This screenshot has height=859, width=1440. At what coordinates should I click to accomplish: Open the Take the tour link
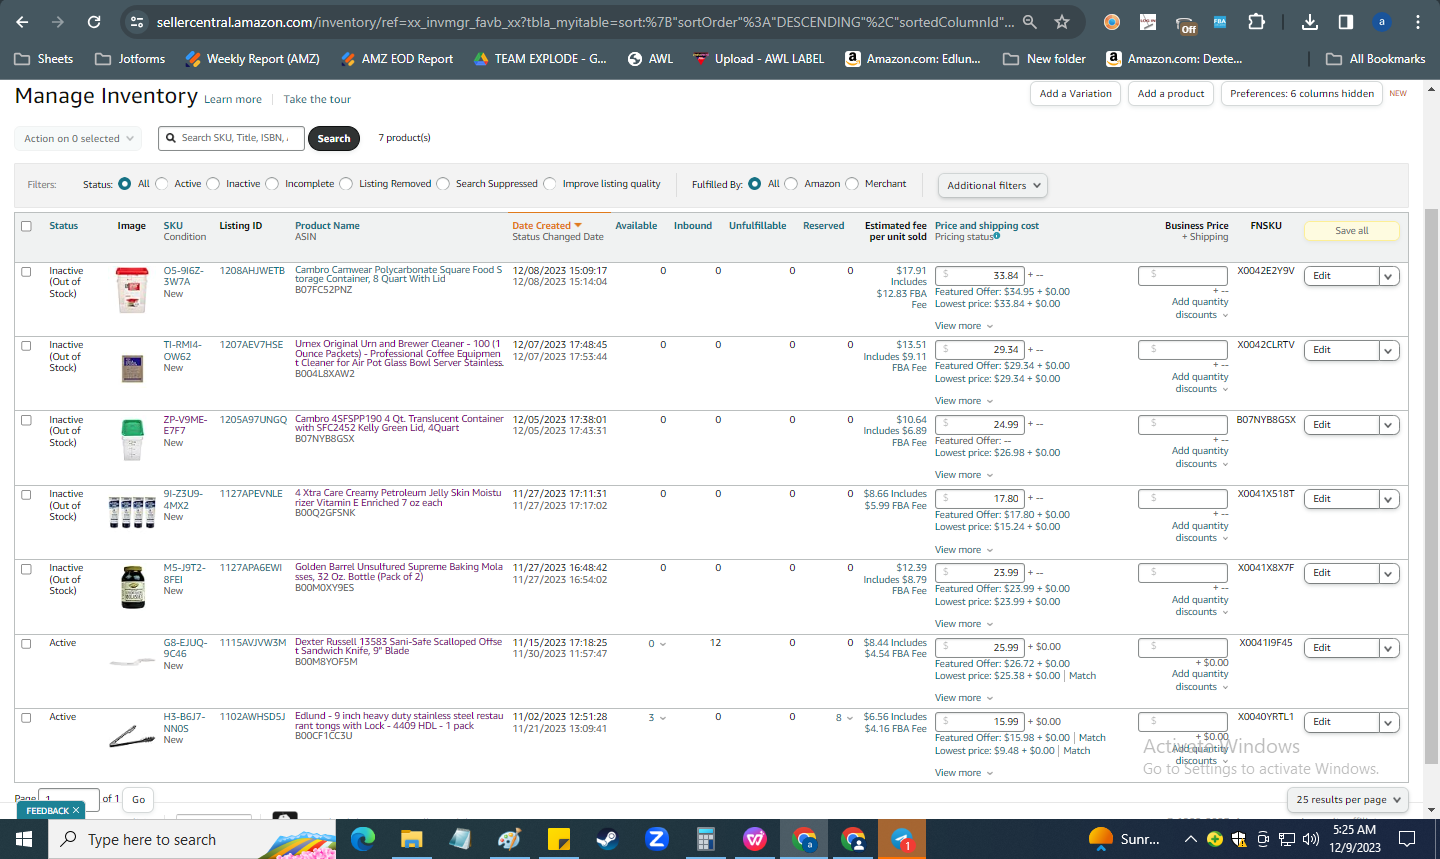click(317, 99)
